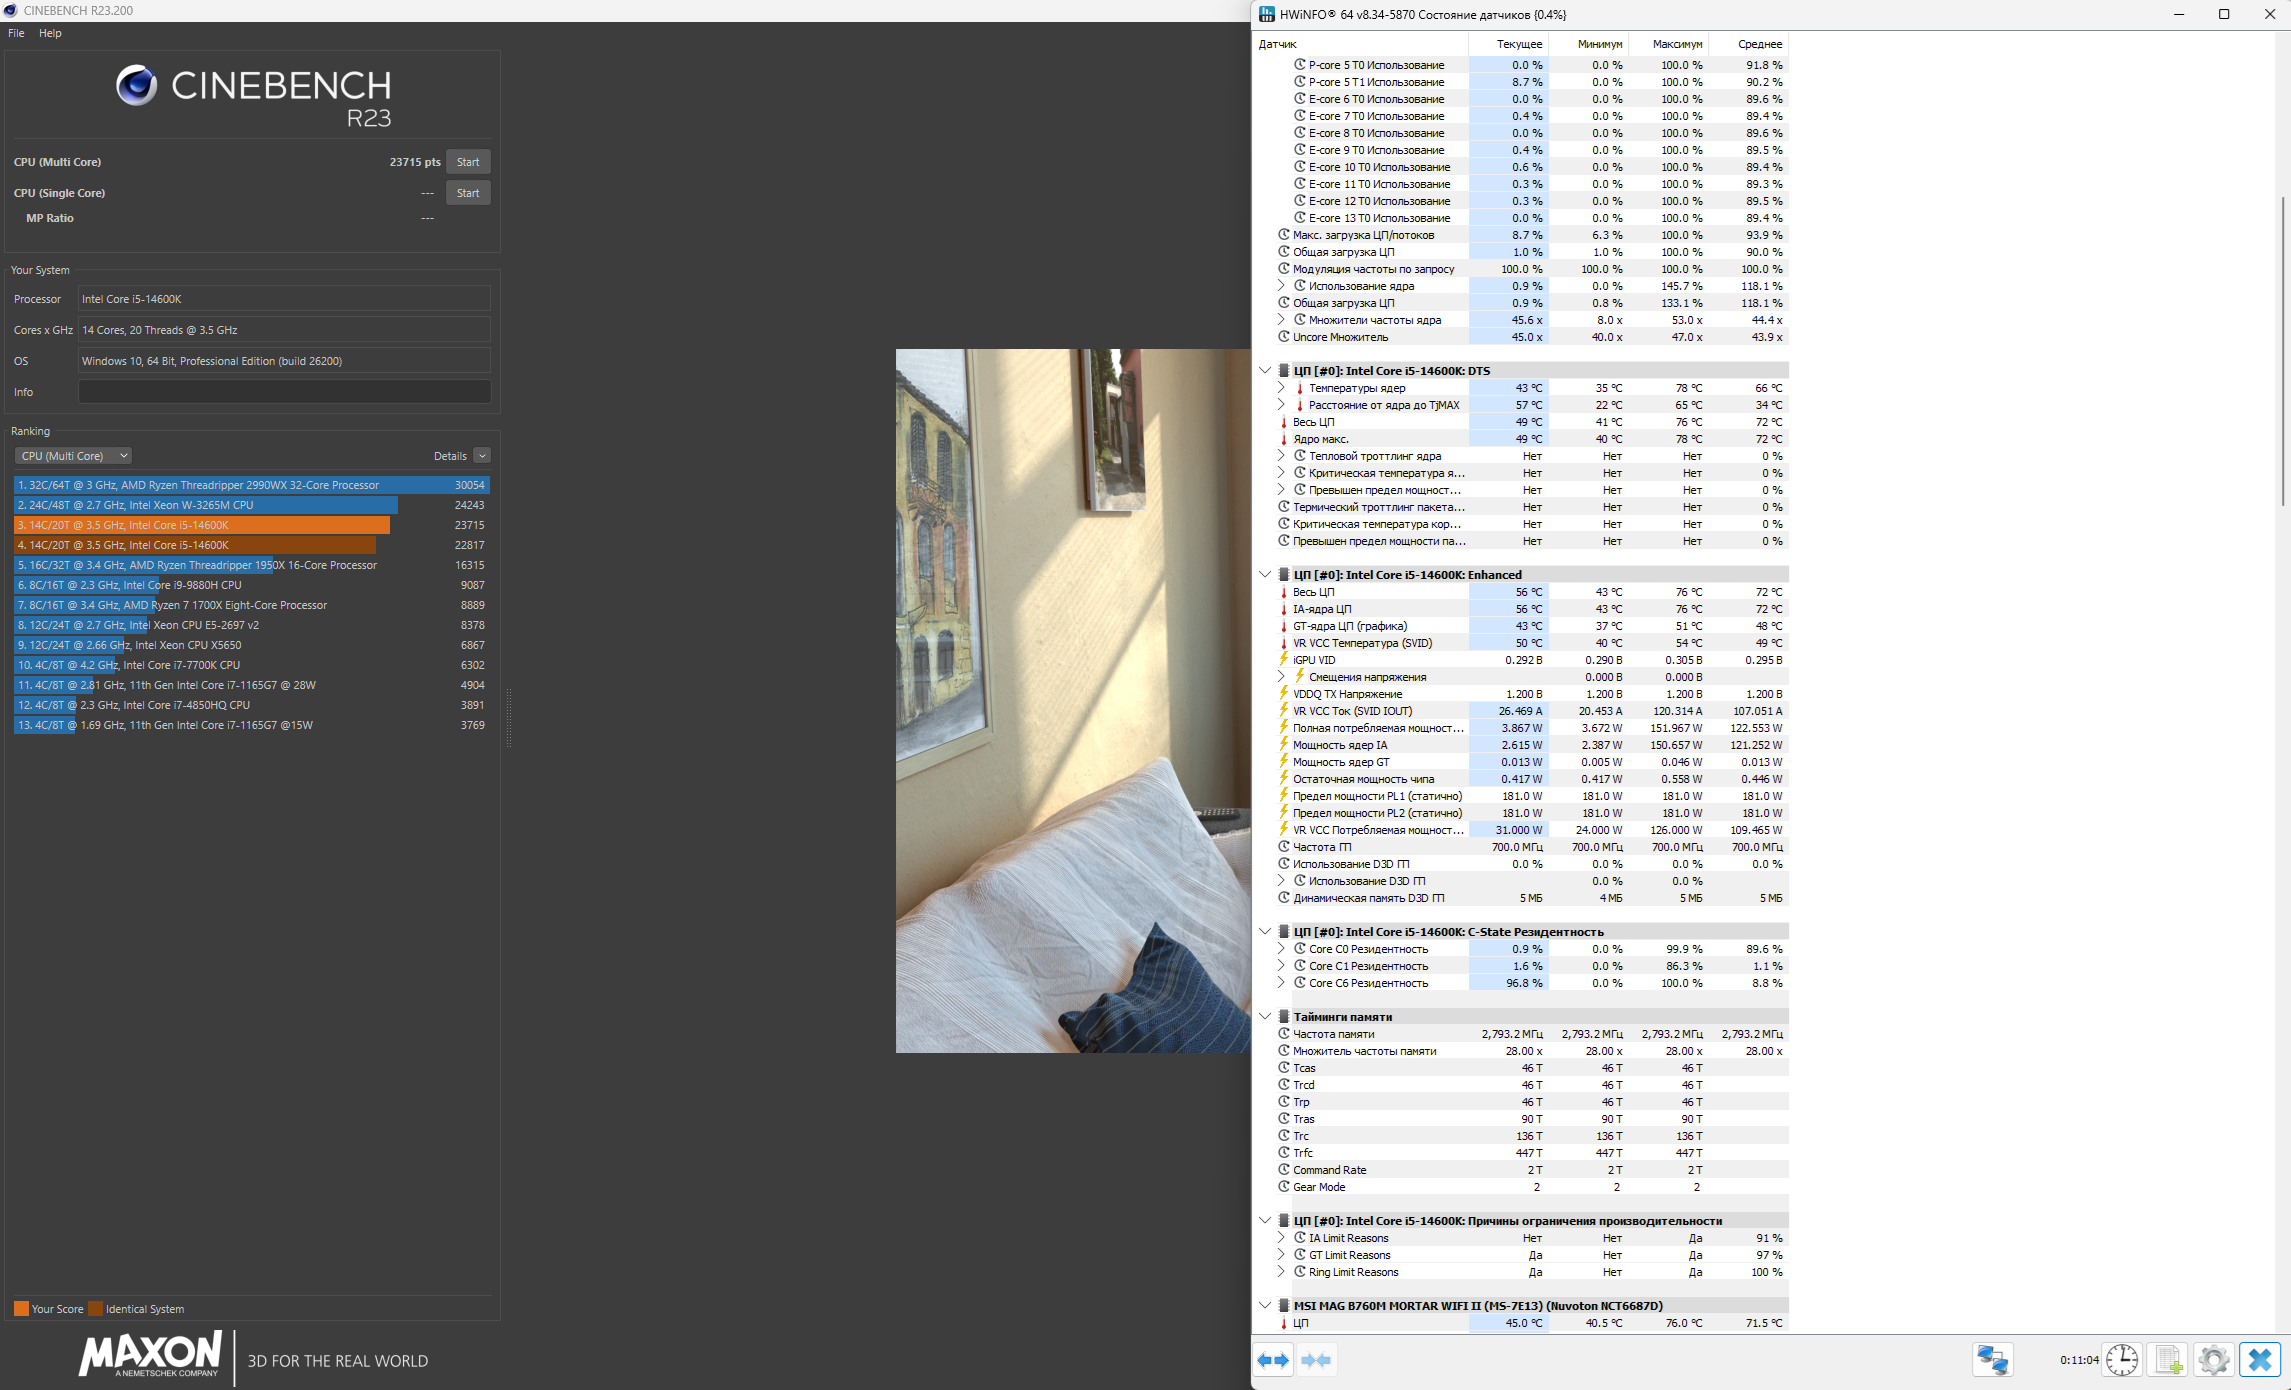Select the i5-14600K ranking row scoring 22817

(251, 545)
